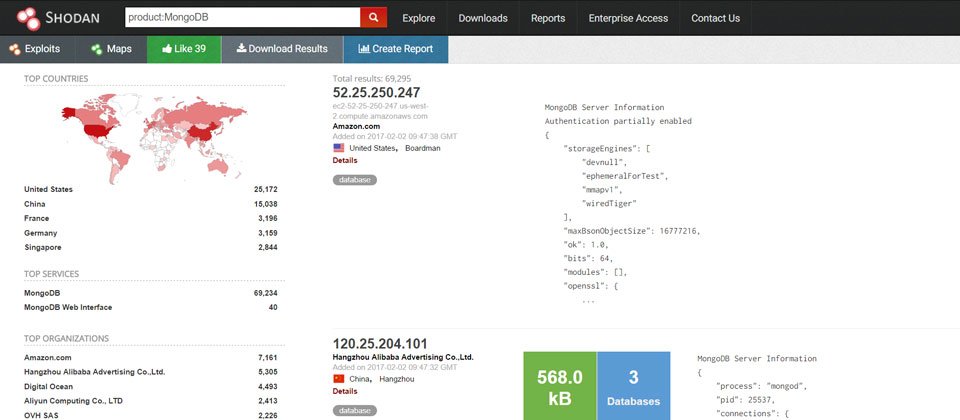
Task: Filter by United States country
Action: [x=48, y=190]
